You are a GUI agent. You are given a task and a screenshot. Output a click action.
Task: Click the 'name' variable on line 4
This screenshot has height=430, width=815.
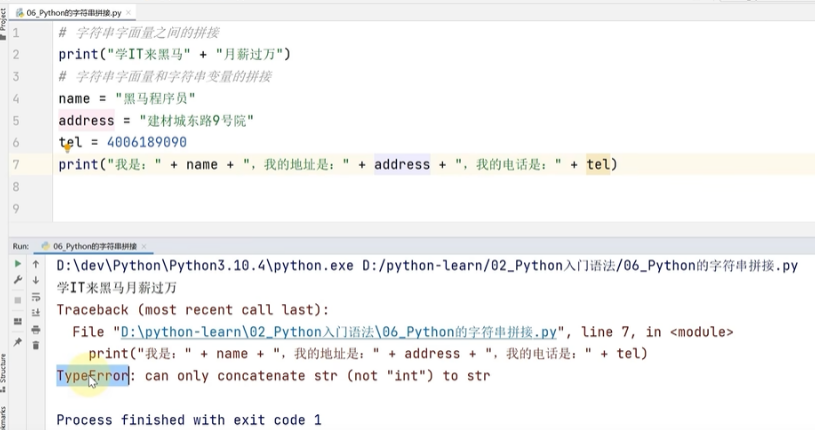[74, 98]
